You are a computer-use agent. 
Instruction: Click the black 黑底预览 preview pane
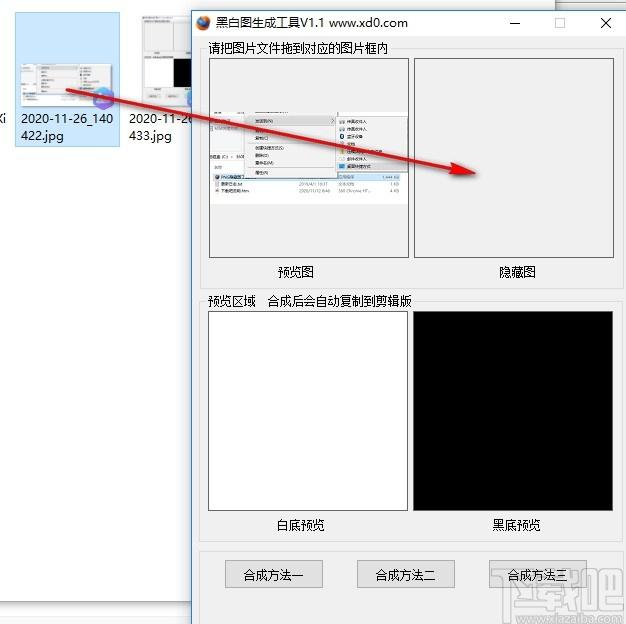point(513,411)
